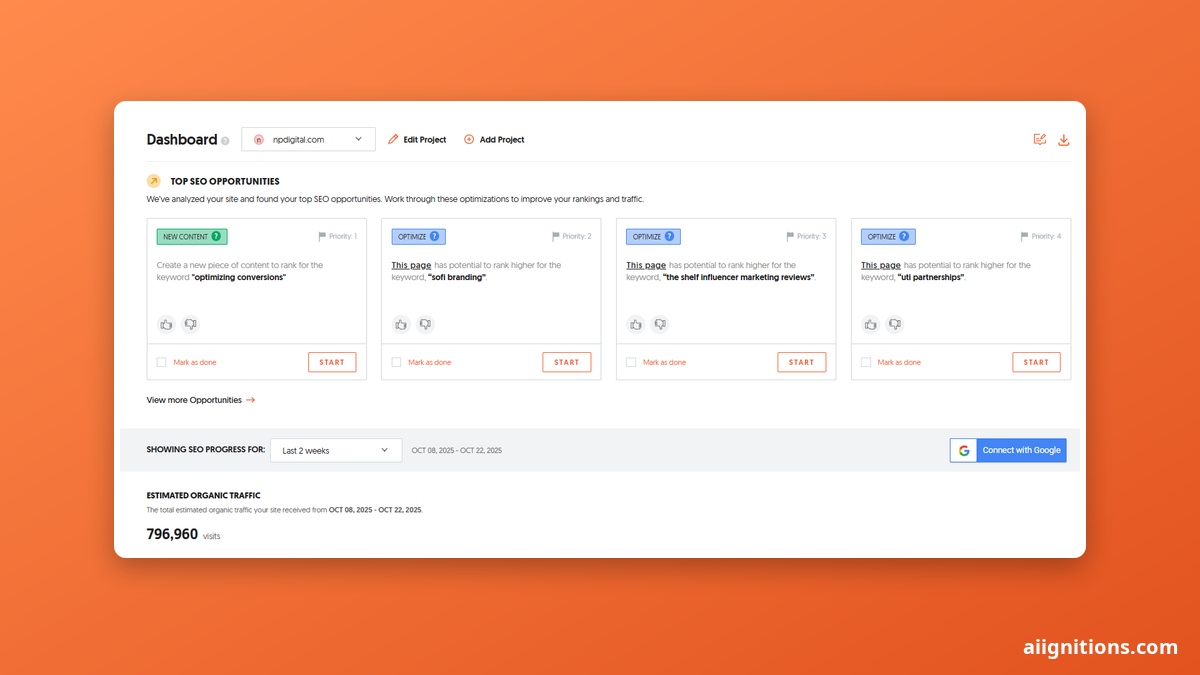Open This page link for shelf influencer marketing
Image resolution: width=1200 pixels, height=675 pixels.
click(x=646, y=265)
